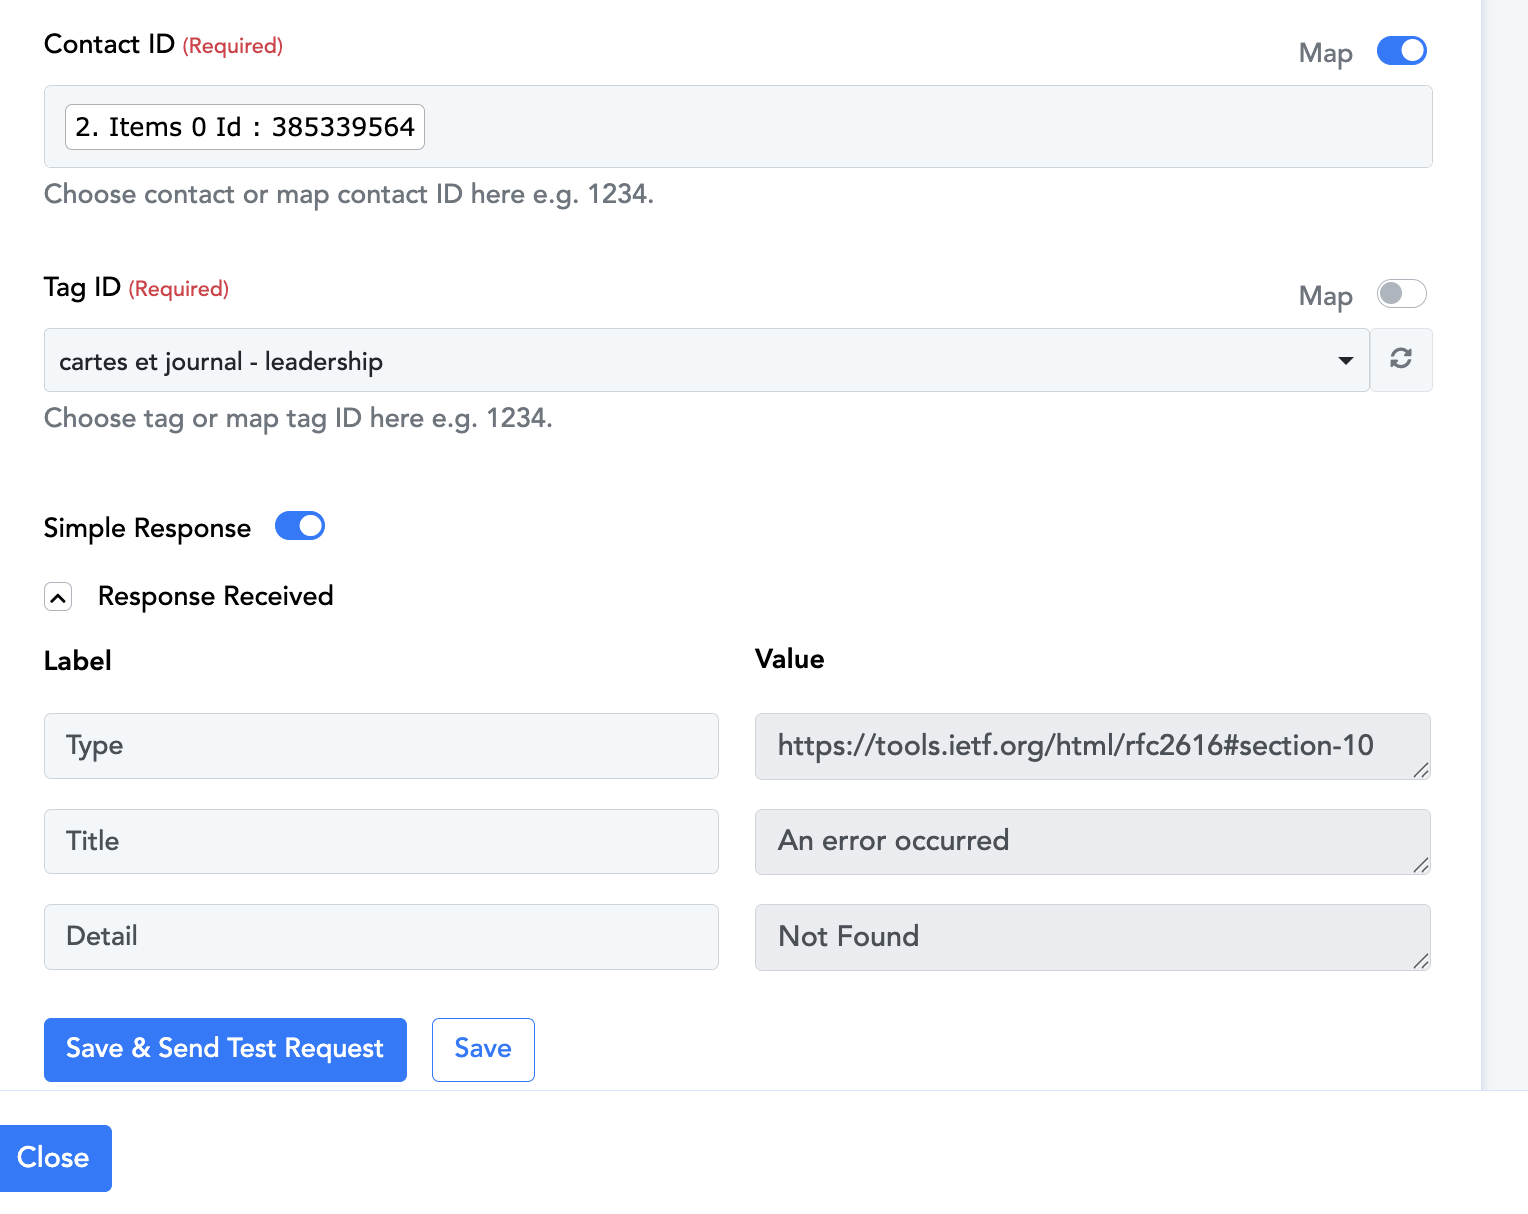The width and height of the screenshot is (1528, 1214).
Task: Click resize handle of URL value box
Action: pos(1421,769)
